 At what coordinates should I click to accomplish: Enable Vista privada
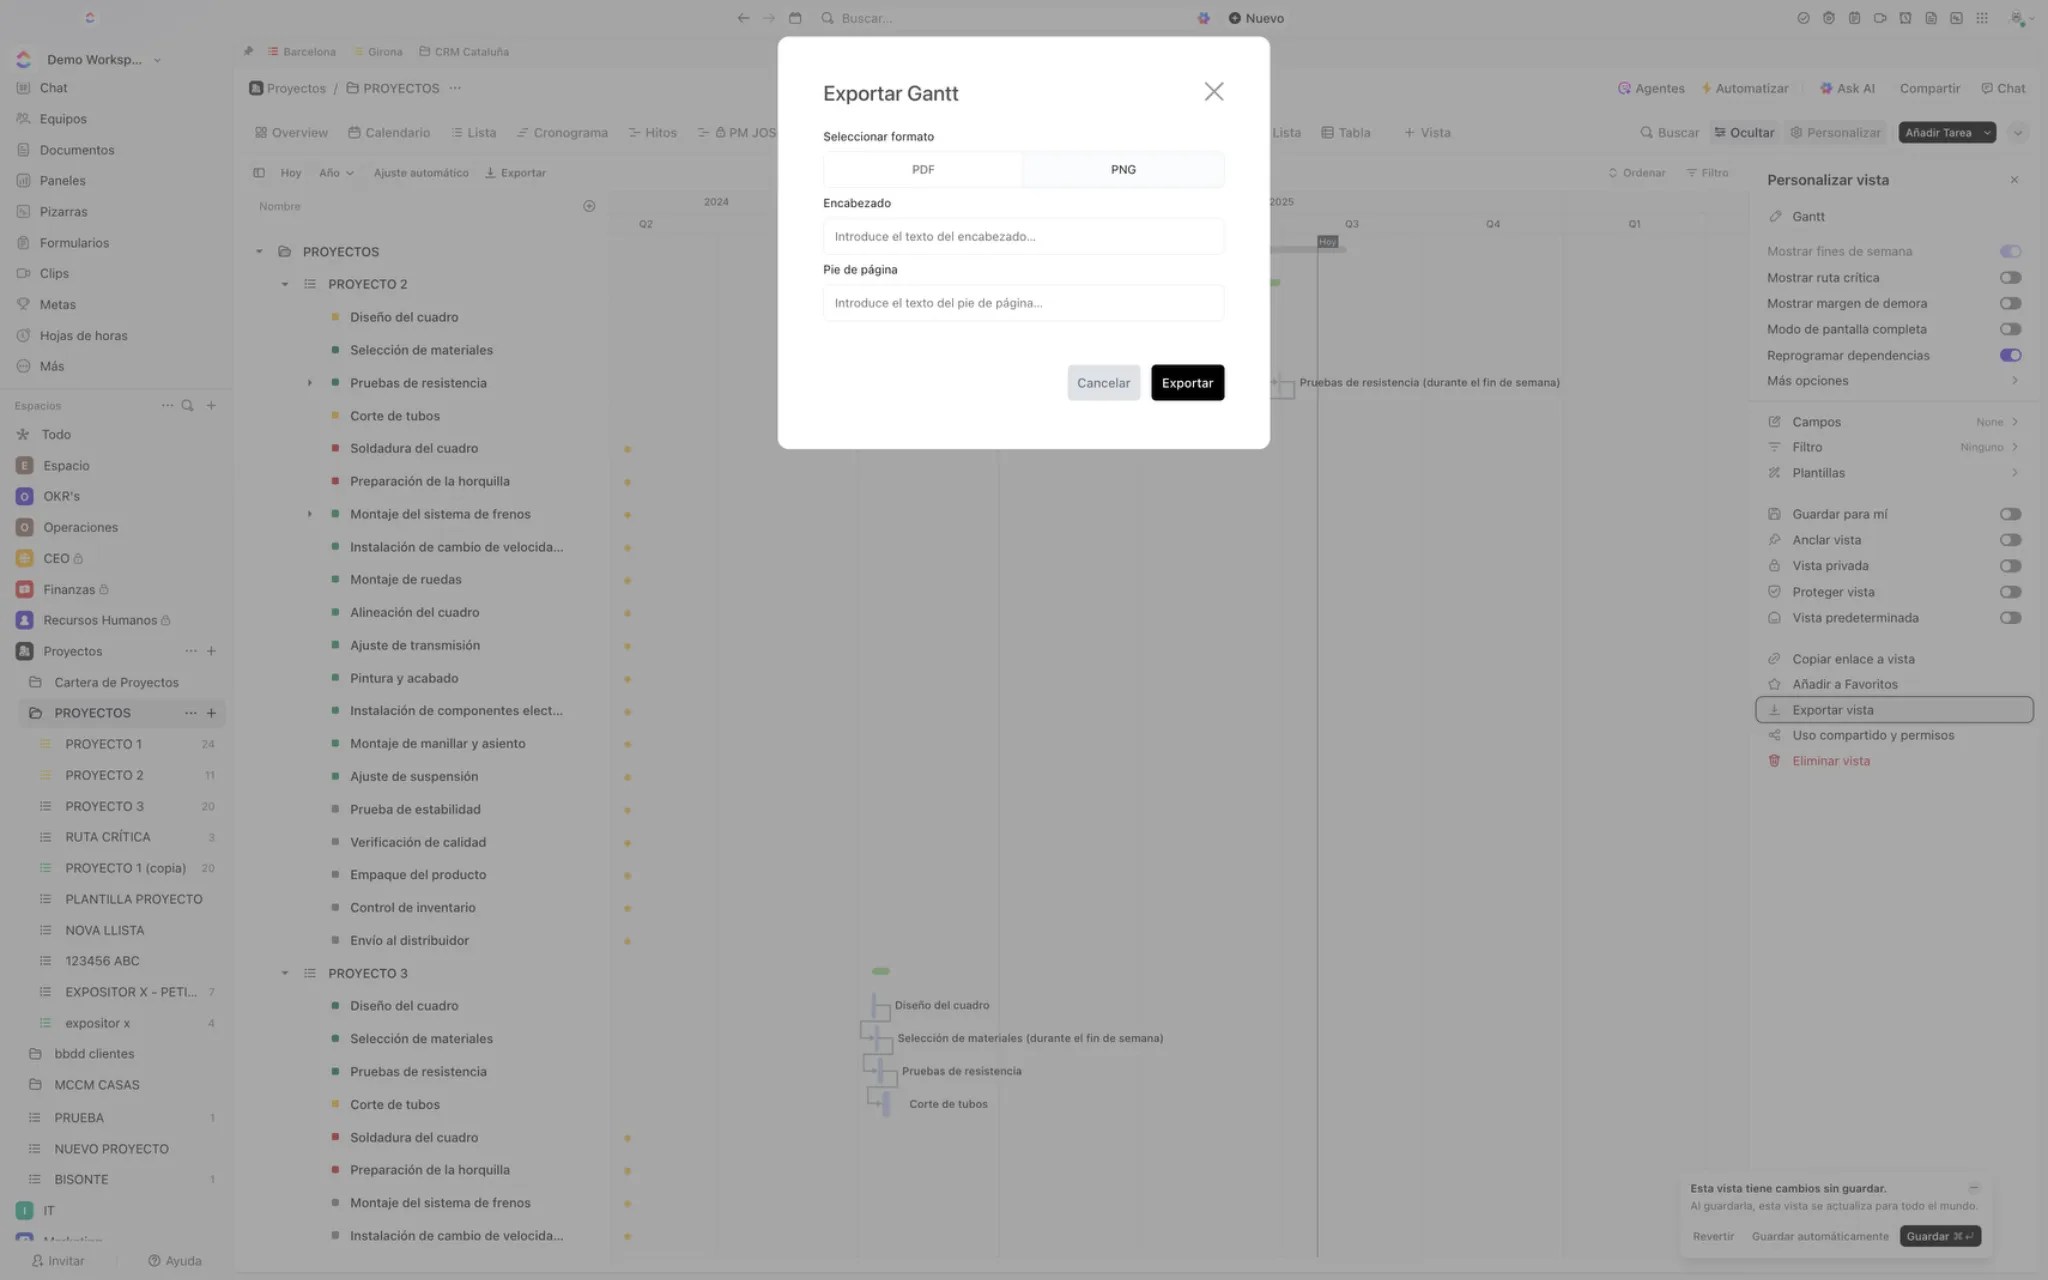click(x=2012, y=565)
